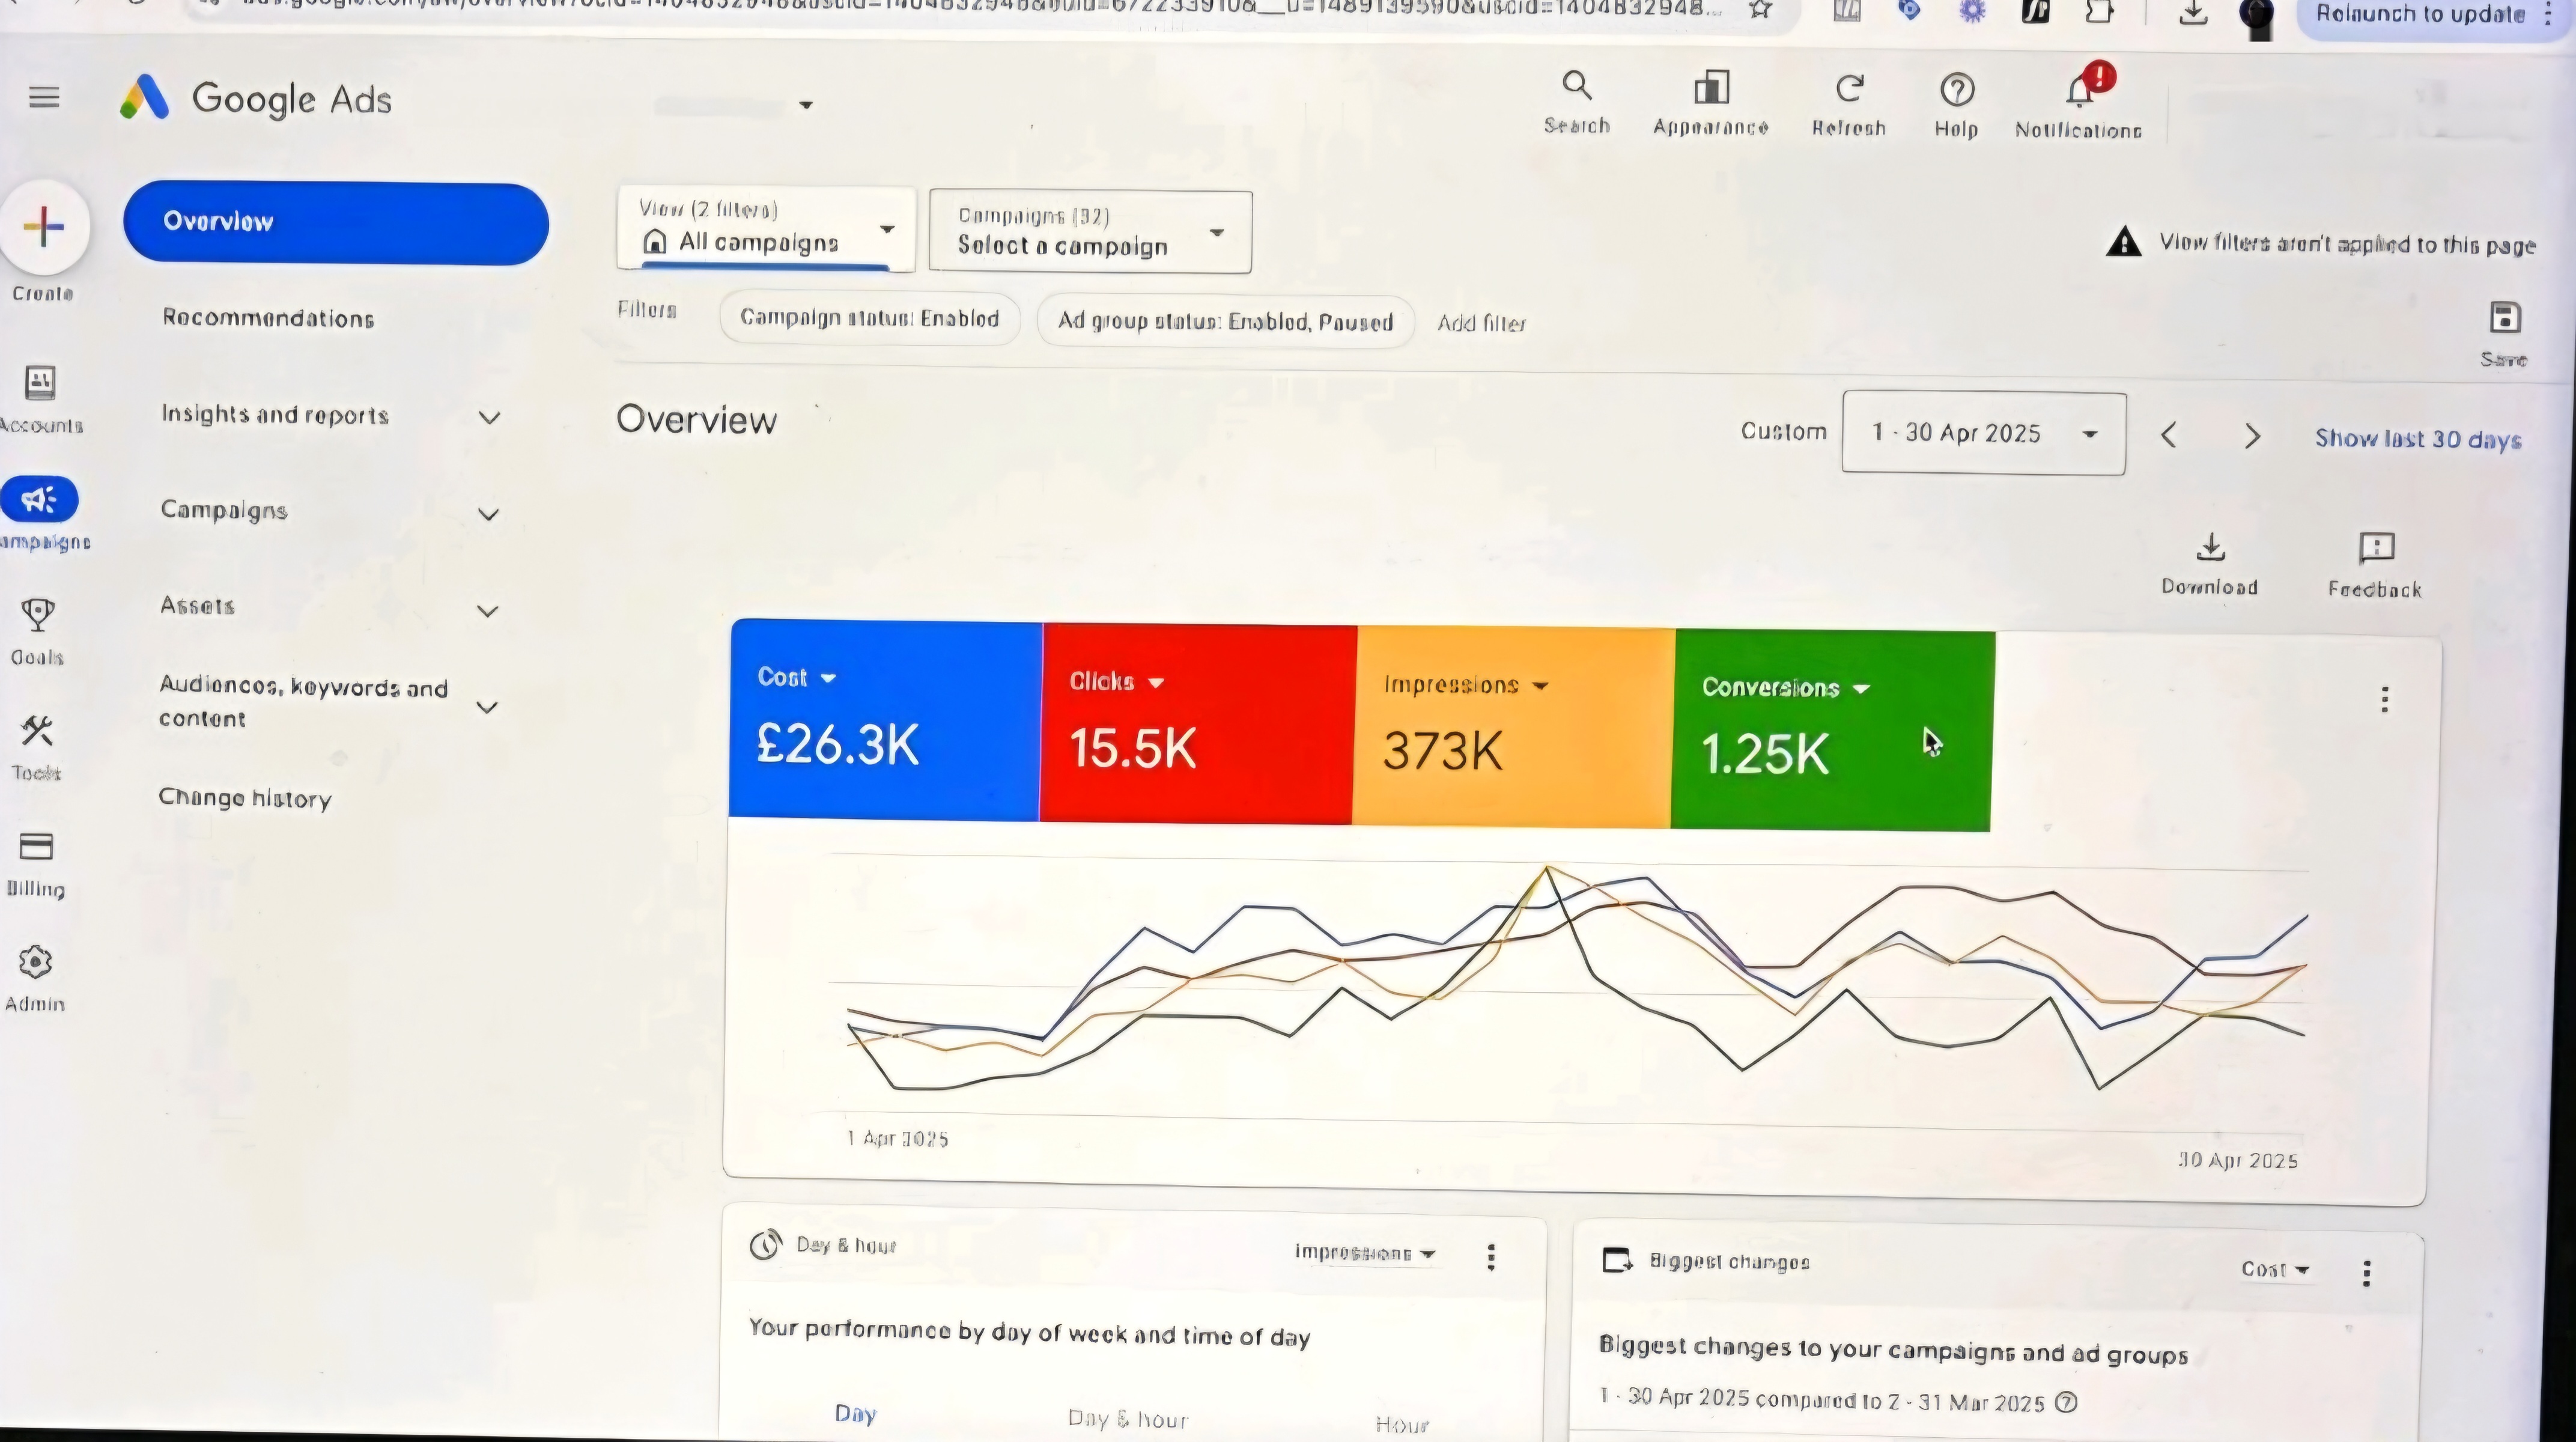2576x1442 pixels.
Task: Open the Billing section icon
Action: (x=36, y=847)
